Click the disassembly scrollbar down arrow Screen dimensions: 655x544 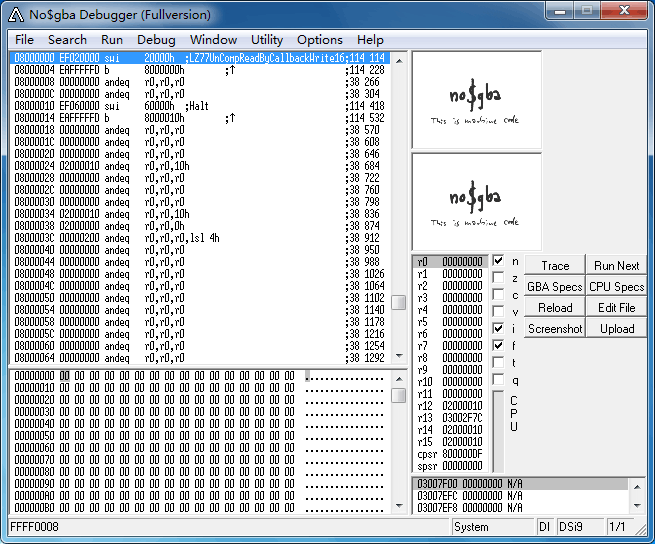(399, 356)
